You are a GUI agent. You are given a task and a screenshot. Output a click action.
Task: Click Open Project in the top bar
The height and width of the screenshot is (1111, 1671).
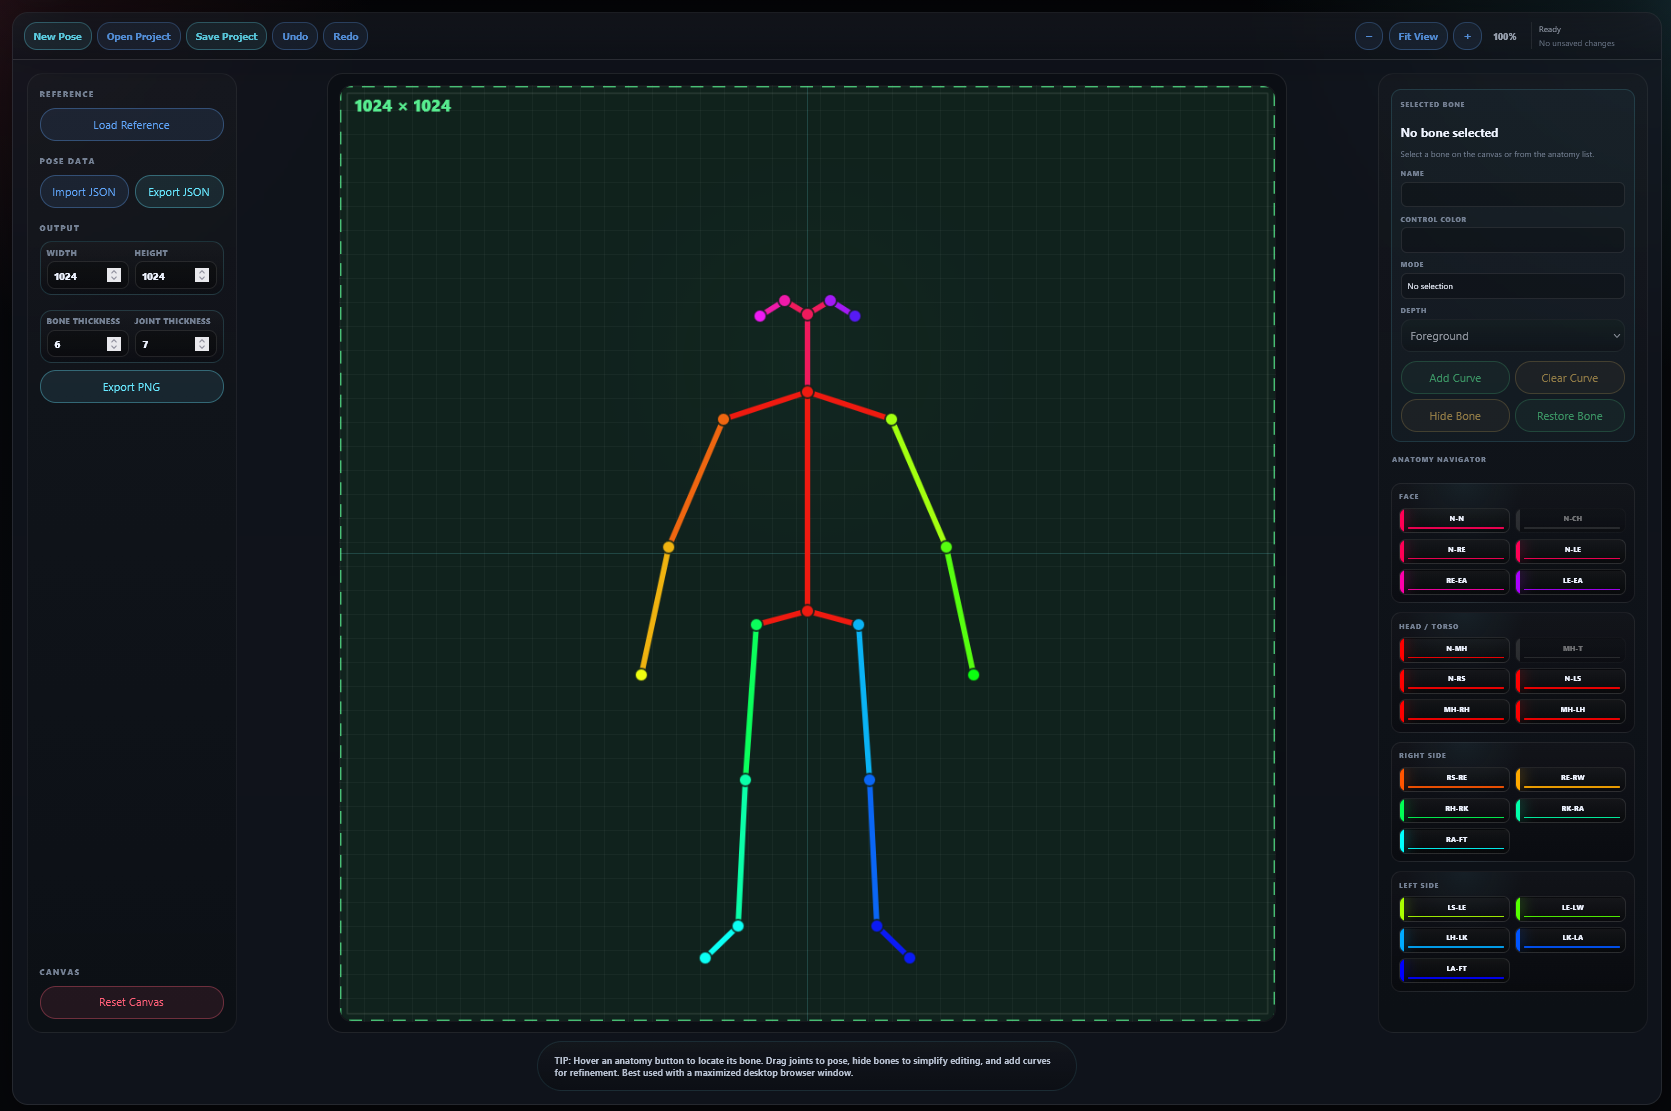click(139, 36)
